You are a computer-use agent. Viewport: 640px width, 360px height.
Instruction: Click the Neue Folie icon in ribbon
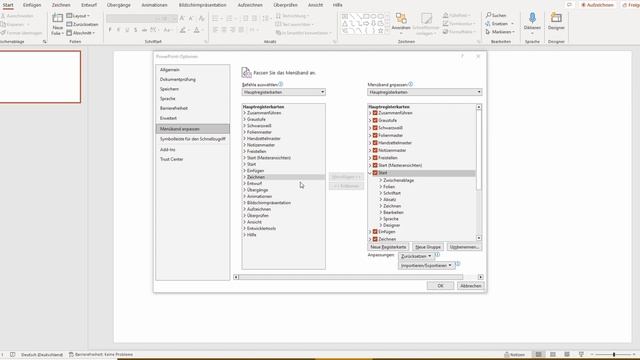click(x=58, y=18)
